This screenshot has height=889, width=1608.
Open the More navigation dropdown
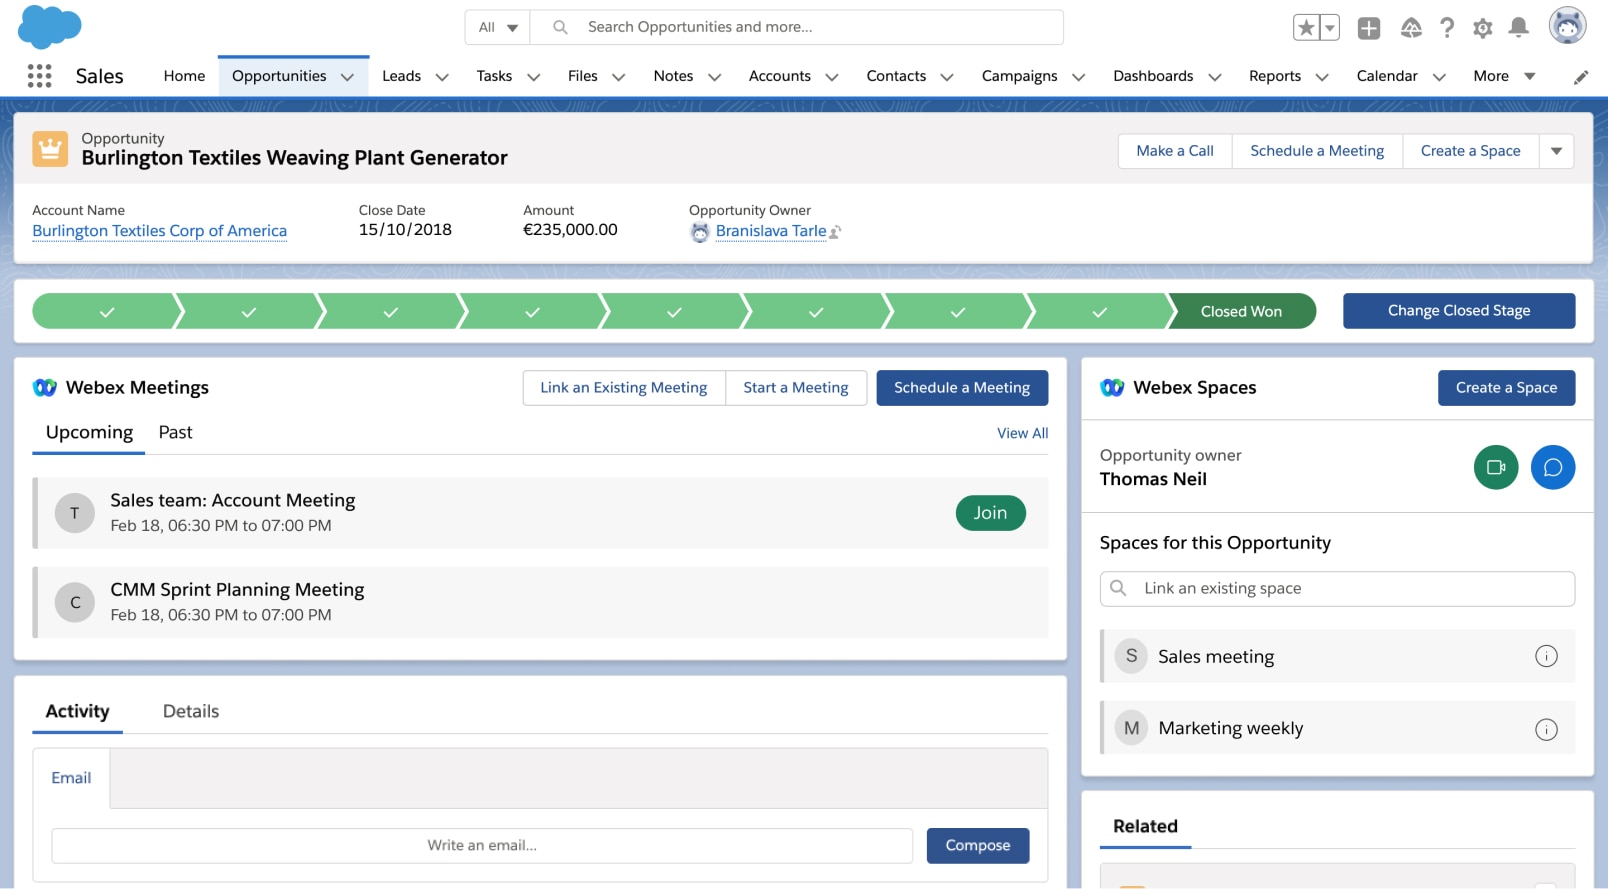pos(1504,76)
